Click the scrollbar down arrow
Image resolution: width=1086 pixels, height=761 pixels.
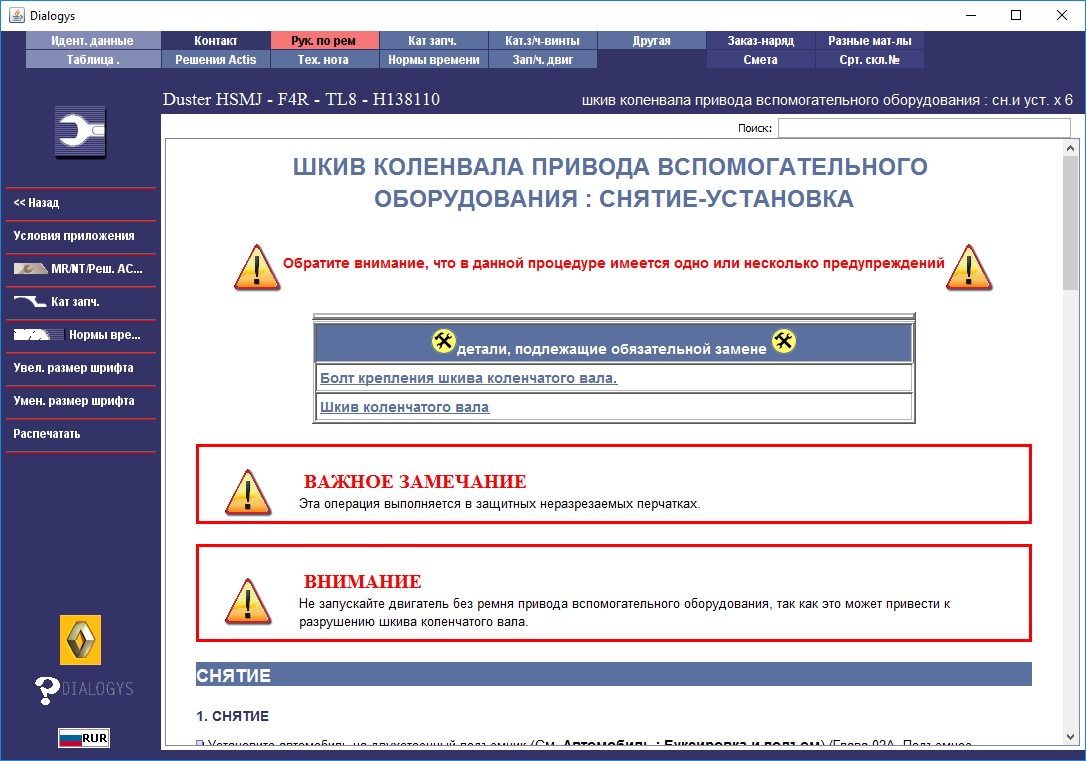tap(1070, 737)
